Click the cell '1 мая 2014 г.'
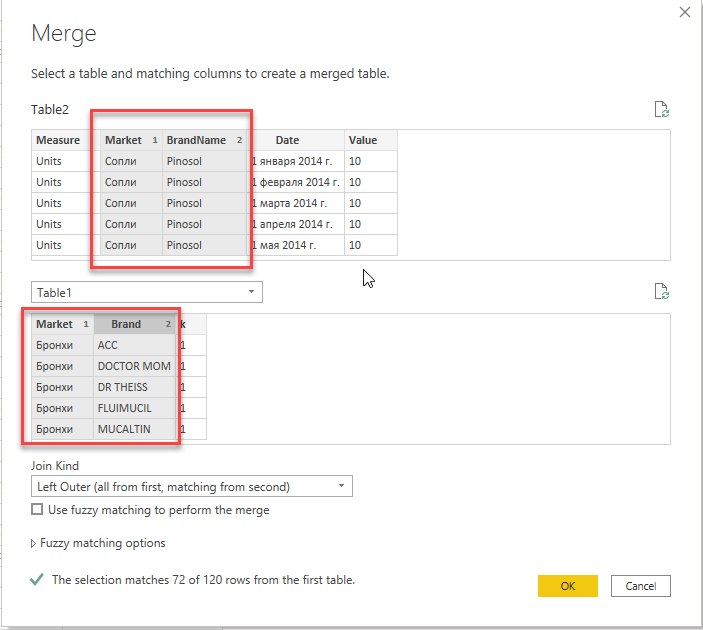703x630 pixels. 296,245
